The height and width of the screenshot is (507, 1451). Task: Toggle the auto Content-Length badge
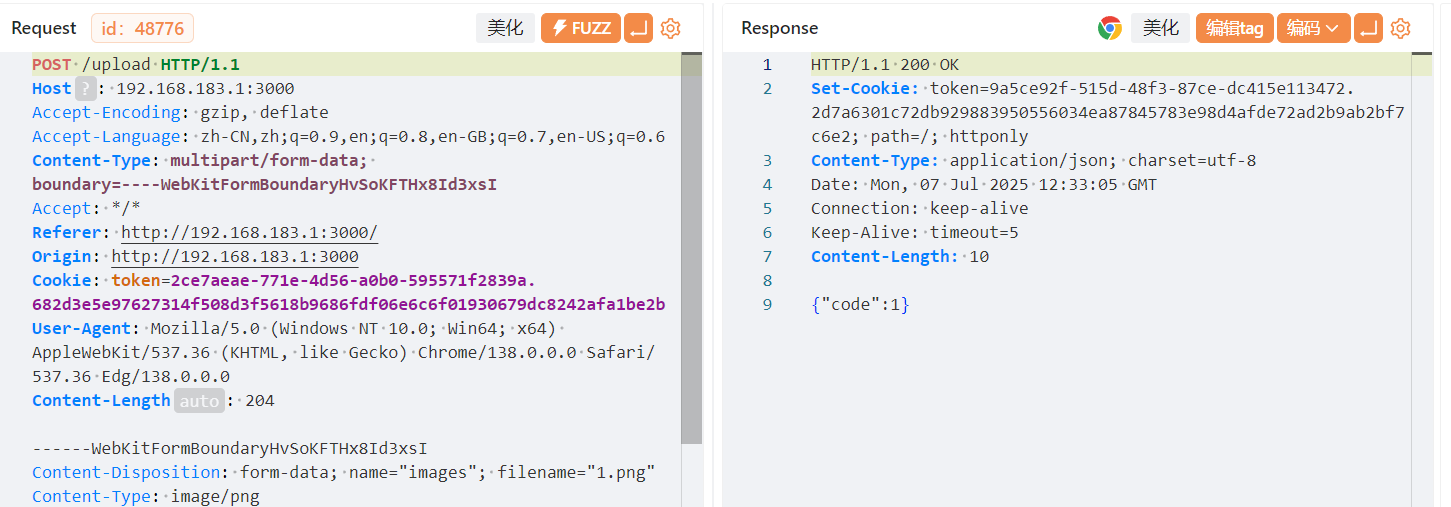198,400
